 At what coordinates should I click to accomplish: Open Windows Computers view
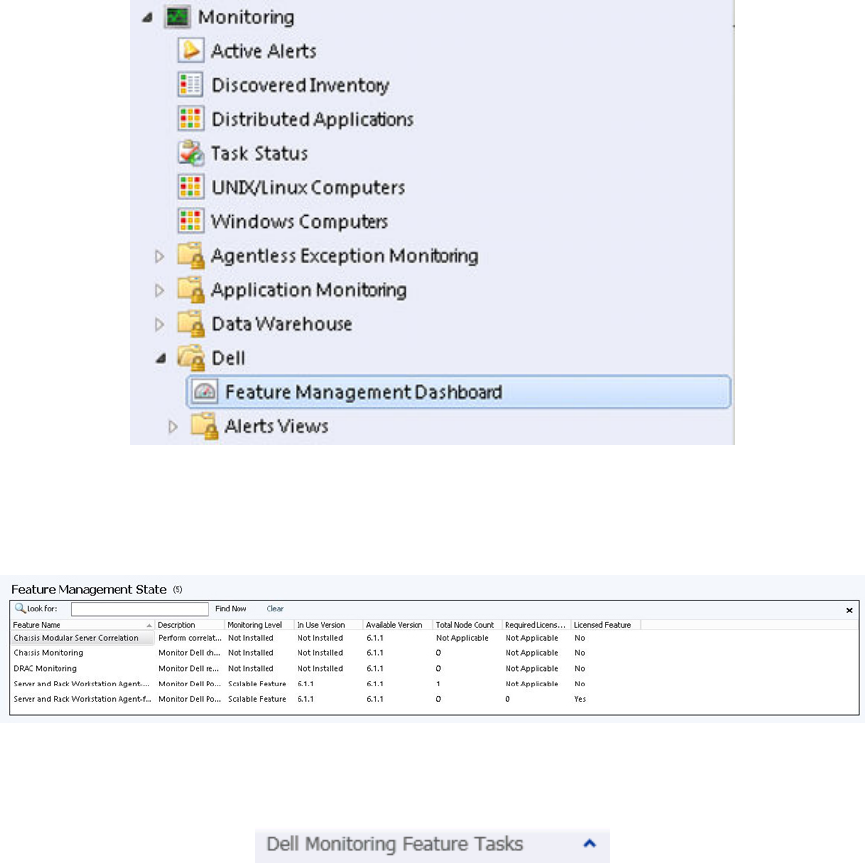[300, 221]
